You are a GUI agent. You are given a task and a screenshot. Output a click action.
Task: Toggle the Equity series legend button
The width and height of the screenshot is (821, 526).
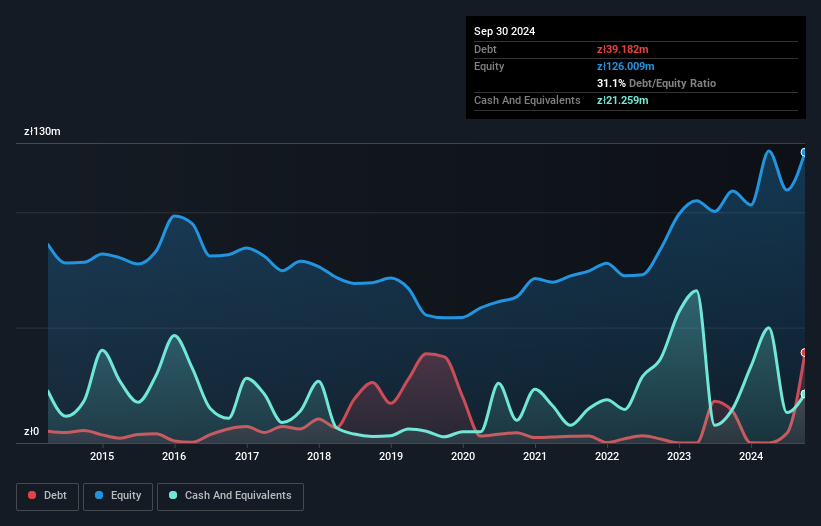(118, 496)
